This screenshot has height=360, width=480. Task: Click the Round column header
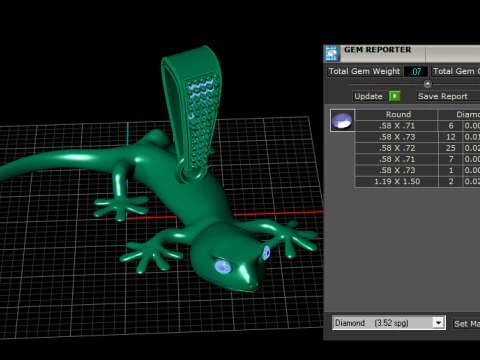click(396, 115)
